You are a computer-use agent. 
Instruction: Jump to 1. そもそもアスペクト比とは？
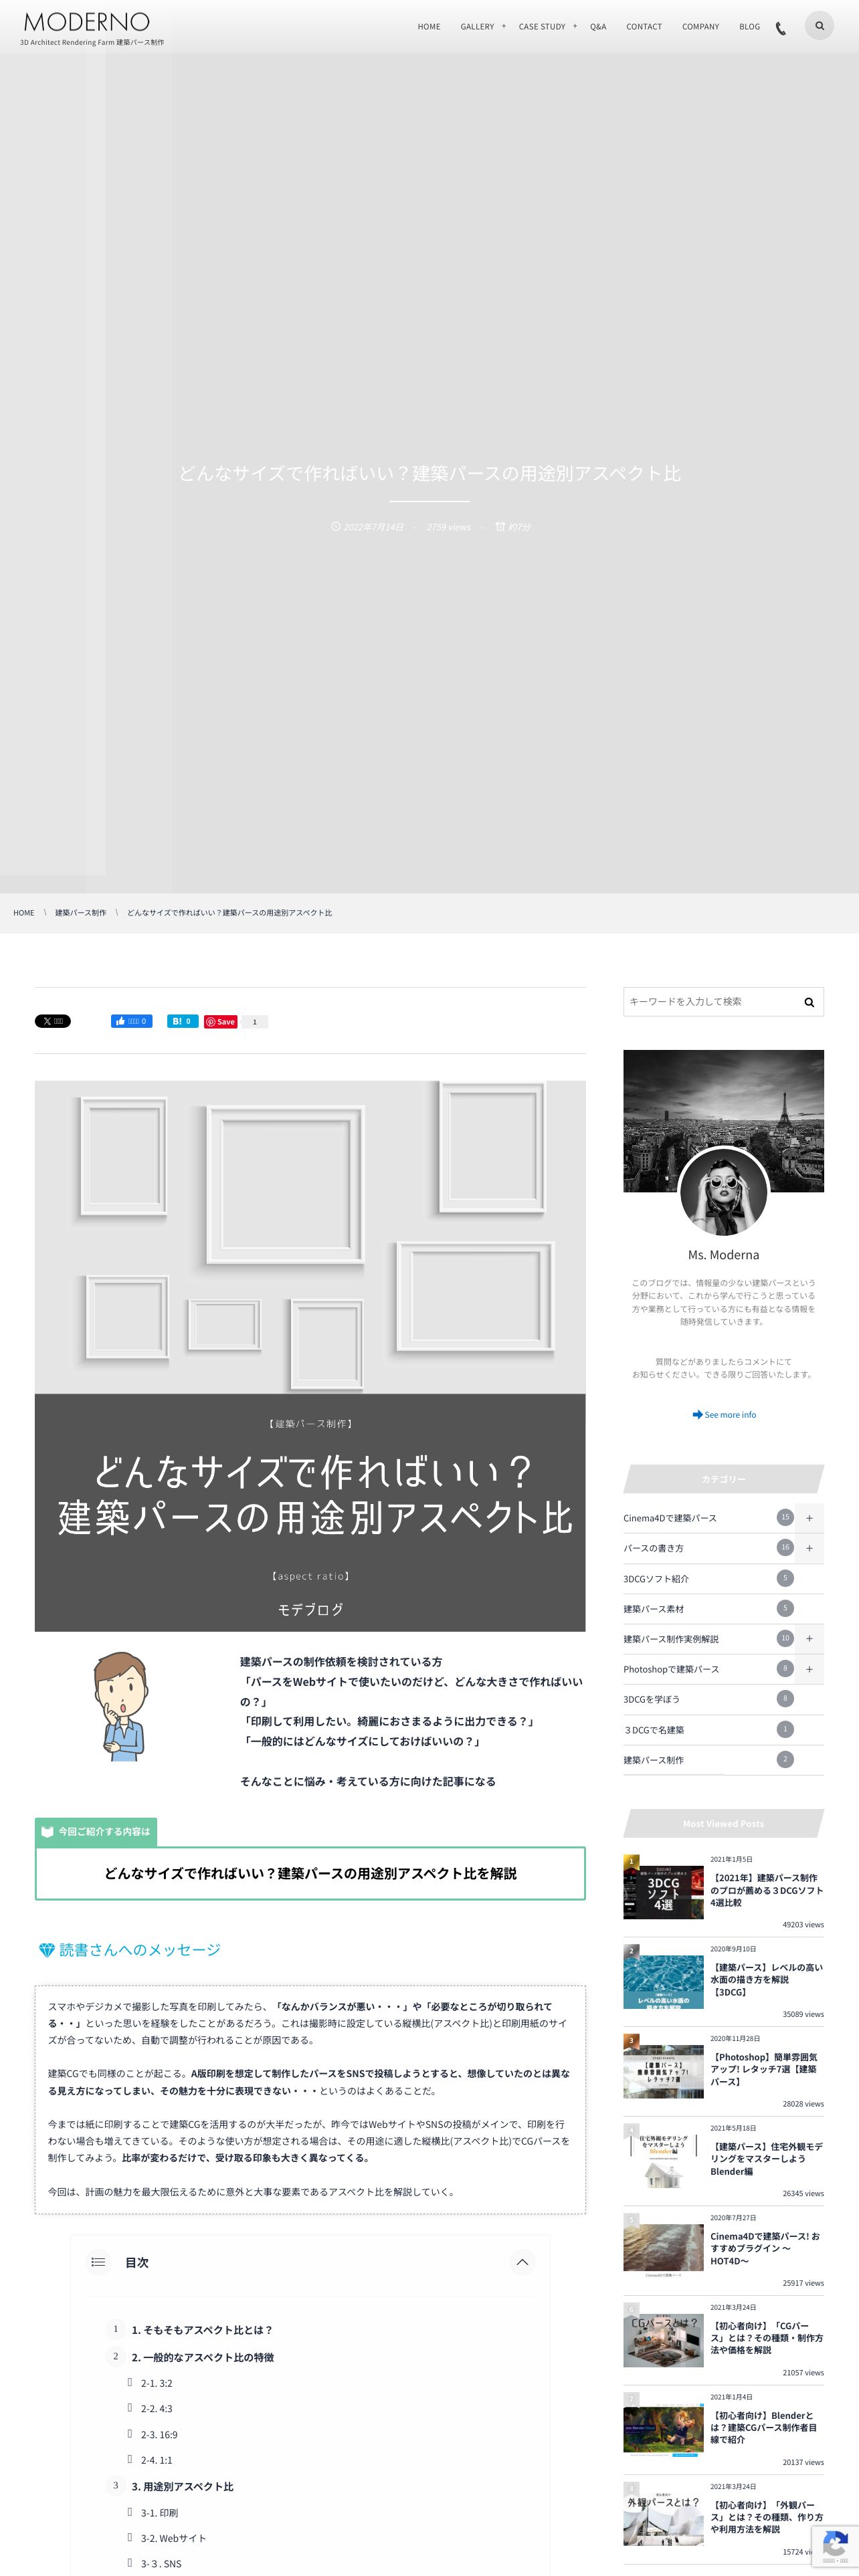pos(202,2329)
